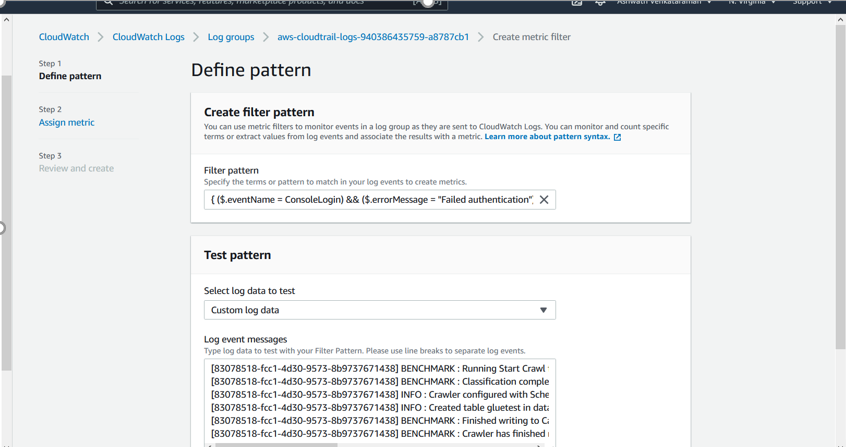This screenshot has height=447, width=846.
Task: Open the Select log data to test dropdown
Action: click(379, 310)
